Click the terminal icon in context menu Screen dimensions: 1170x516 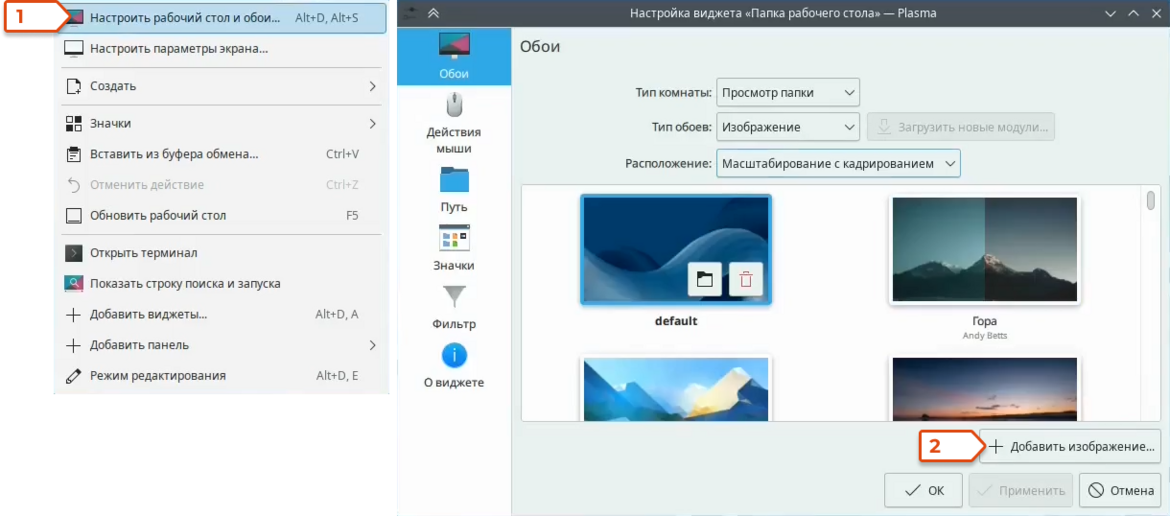(x=74, y=253)
